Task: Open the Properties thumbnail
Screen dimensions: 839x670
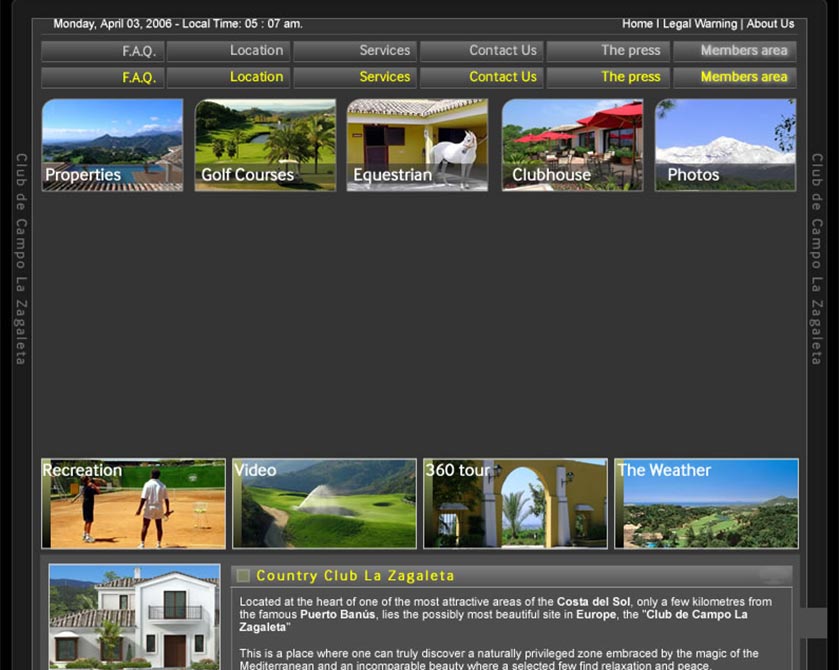Action: point(112,144)
